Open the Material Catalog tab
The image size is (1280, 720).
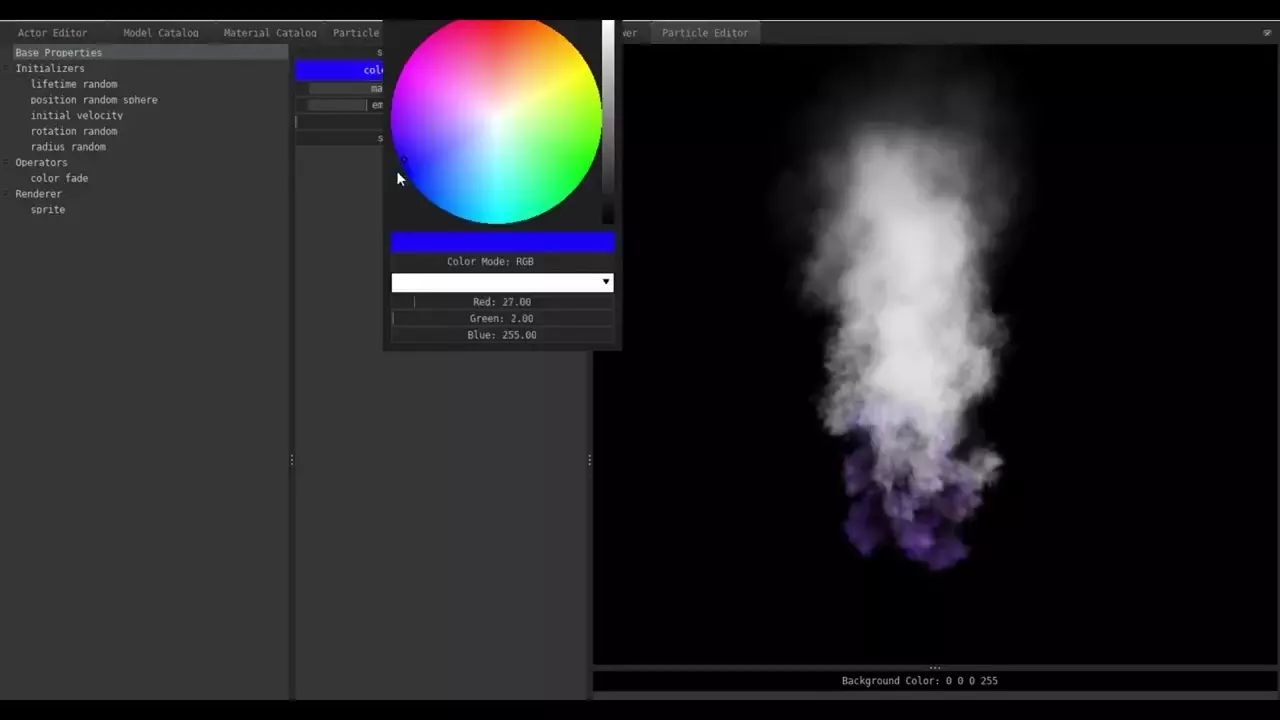point(269,33)
